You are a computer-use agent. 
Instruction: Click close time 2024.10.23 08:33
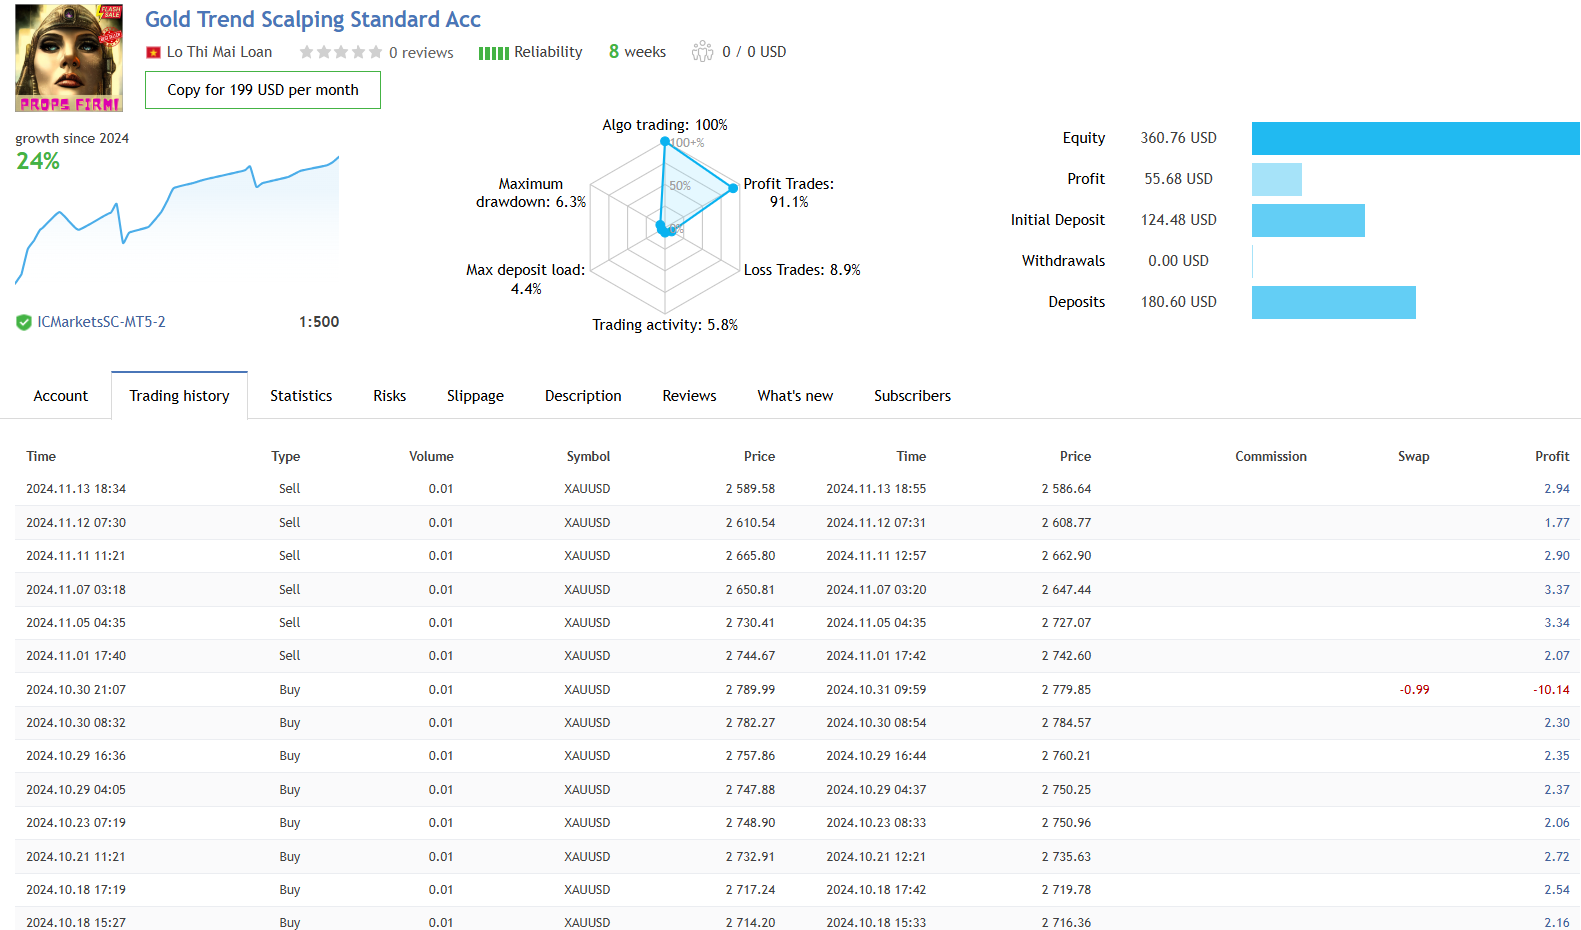pos(876,823)
